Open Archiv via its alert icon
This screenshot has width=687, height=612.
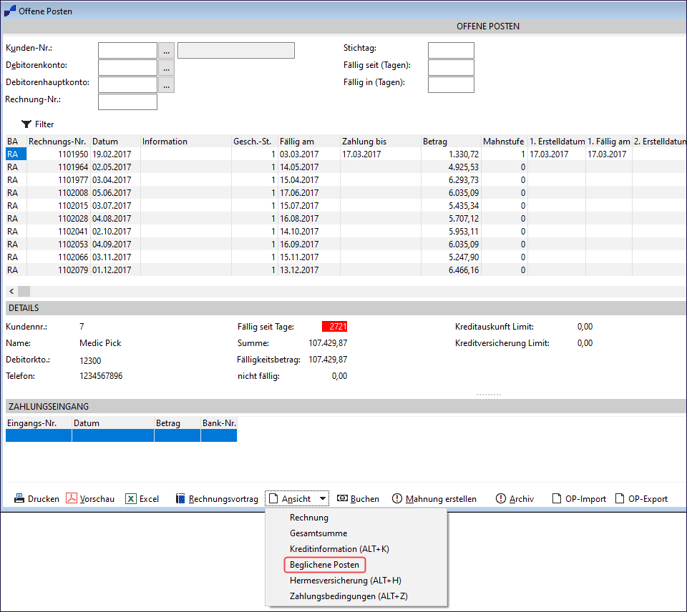[x=501, y=499]
